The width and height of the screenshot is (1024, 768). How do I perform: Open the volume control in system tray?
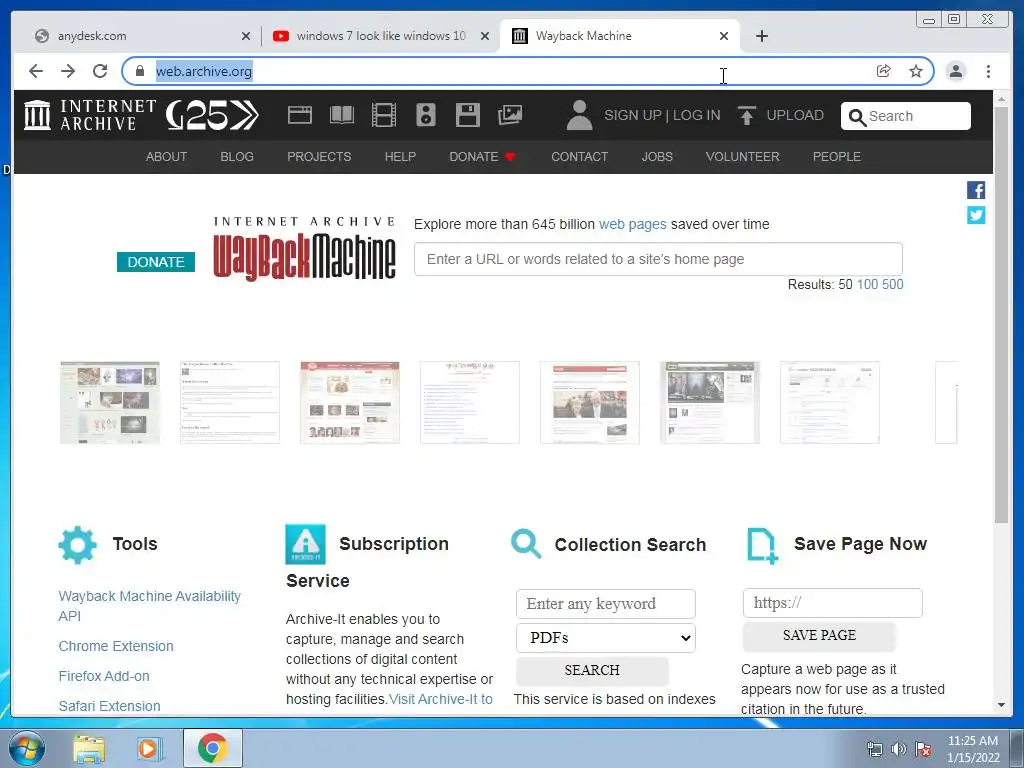[899, 749]
